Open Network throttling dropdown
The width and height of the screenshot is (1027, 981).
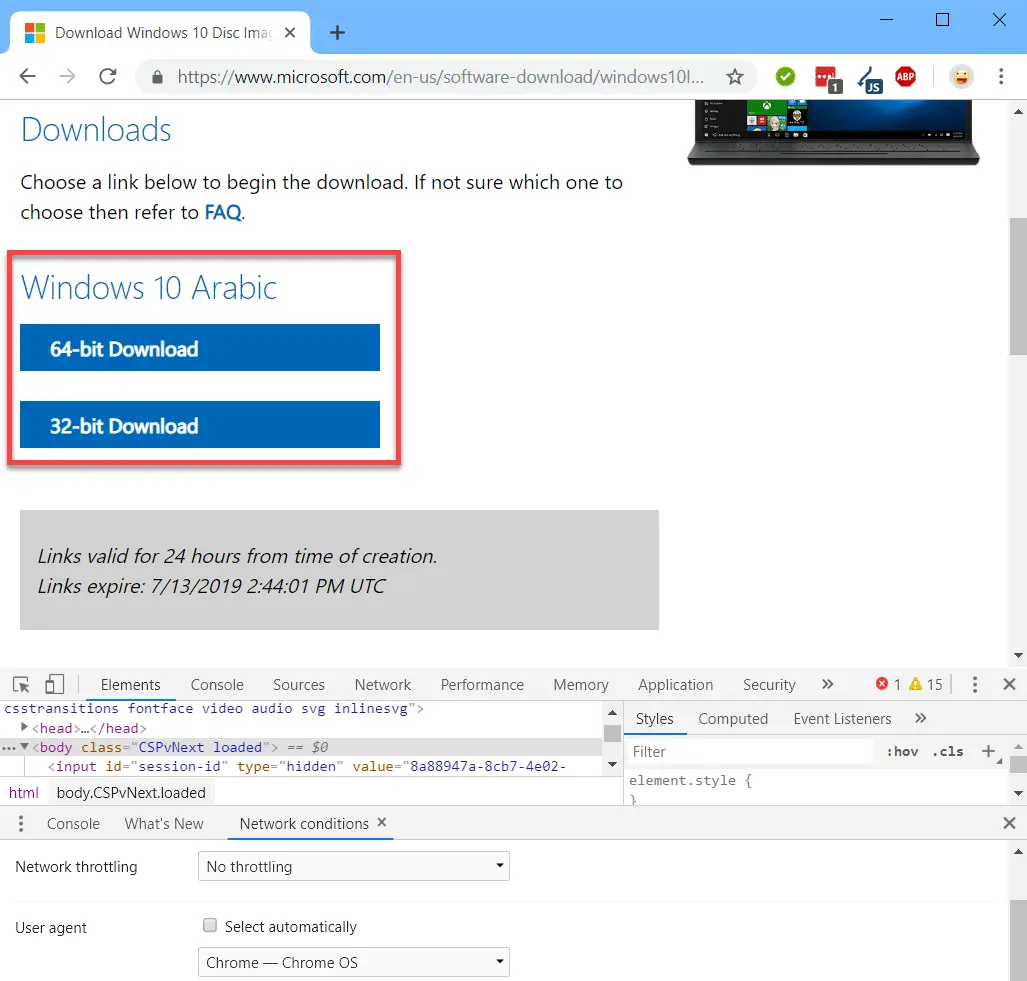point(354,866)
